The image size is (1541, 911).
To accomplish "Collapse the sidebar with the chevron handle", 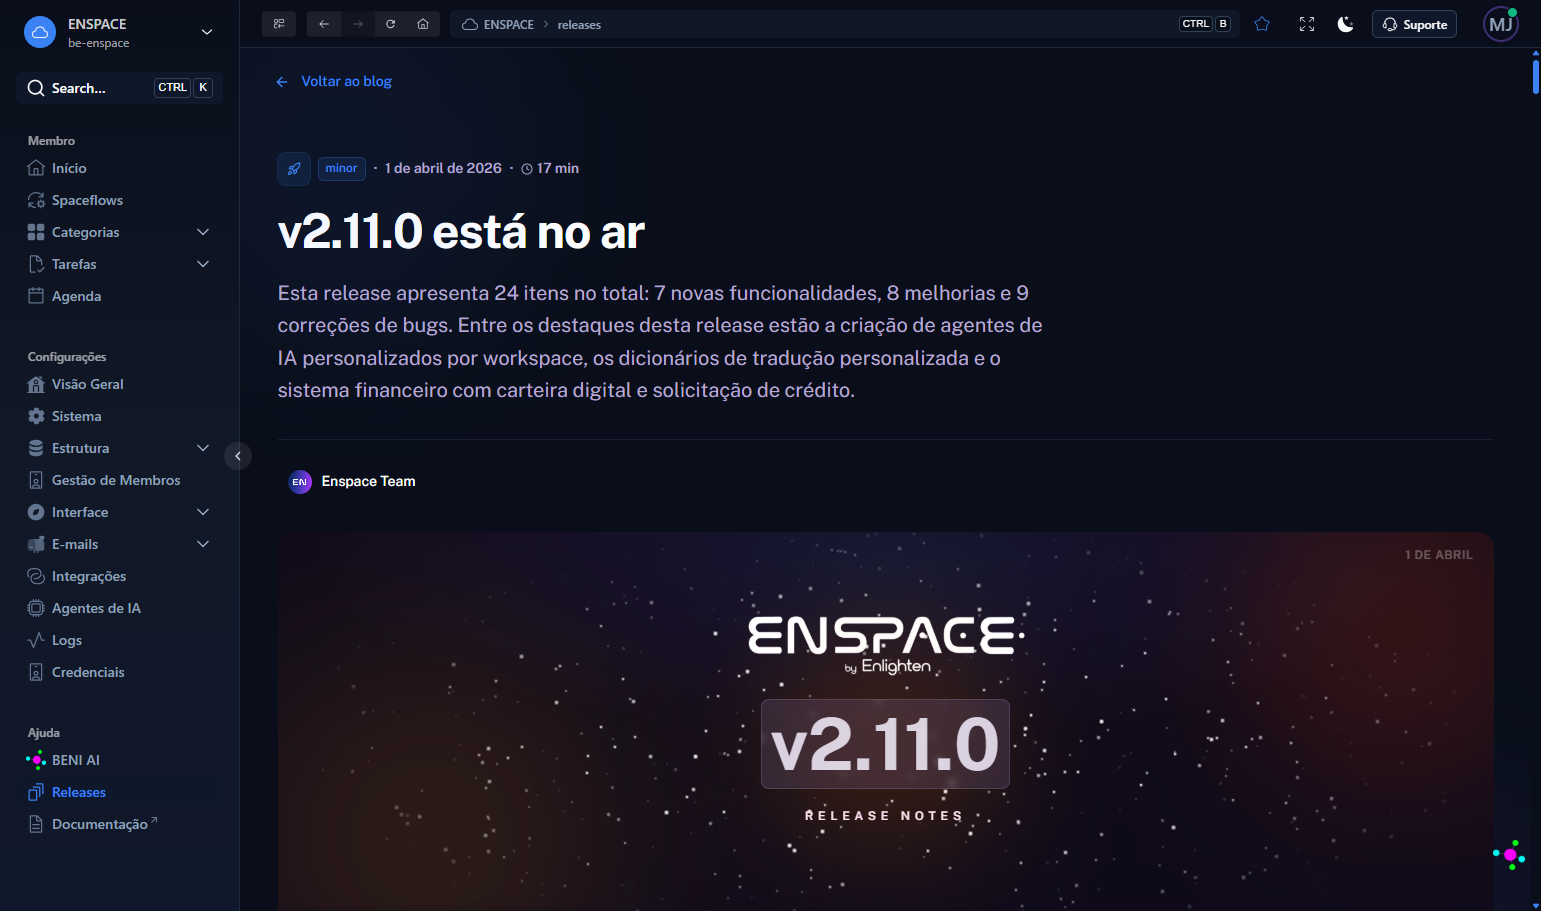I will pos(238,456).
